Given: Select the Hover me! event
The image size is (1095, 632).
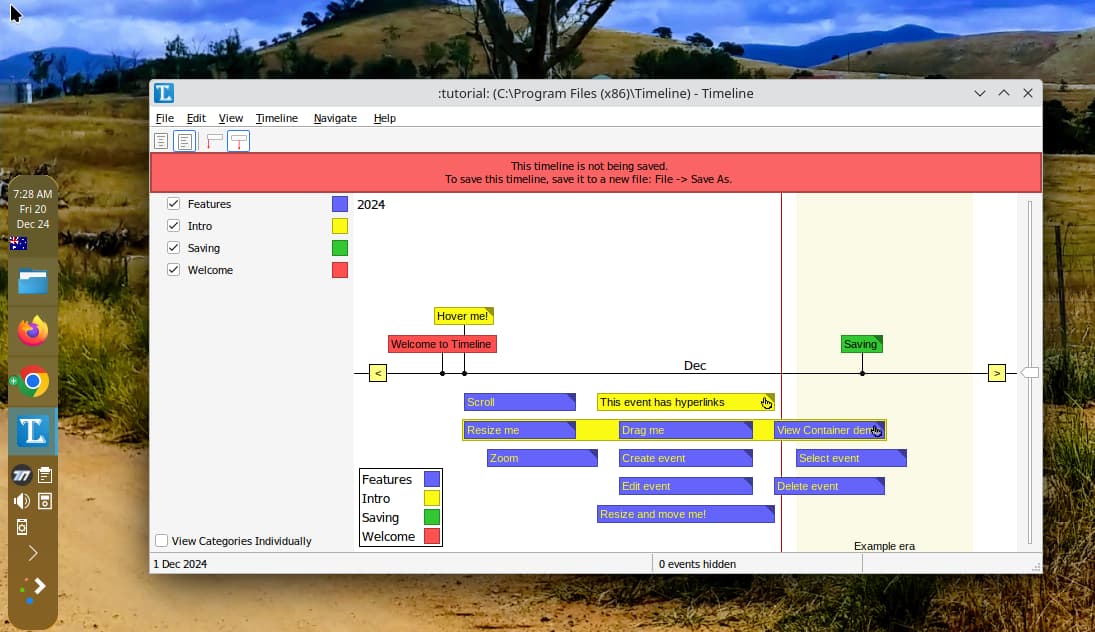Looking at the screenshot, I should click(464, 316).
